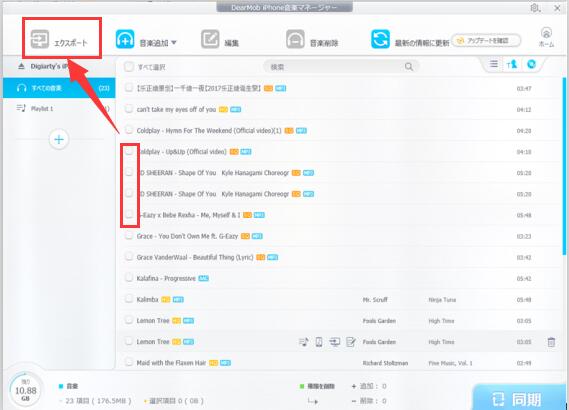Select the All Music headphone item in the sidebar
Viewport: 569px width, 410px height.
coord(59,88)
